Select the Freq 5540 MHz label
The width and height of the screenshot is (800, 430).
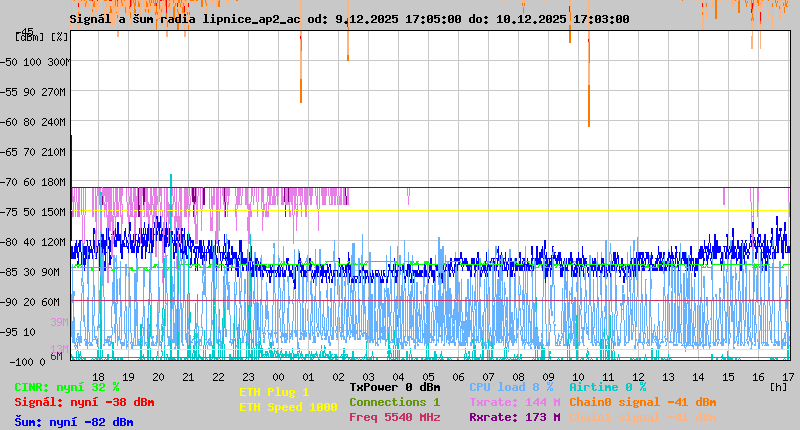point(394,417)
